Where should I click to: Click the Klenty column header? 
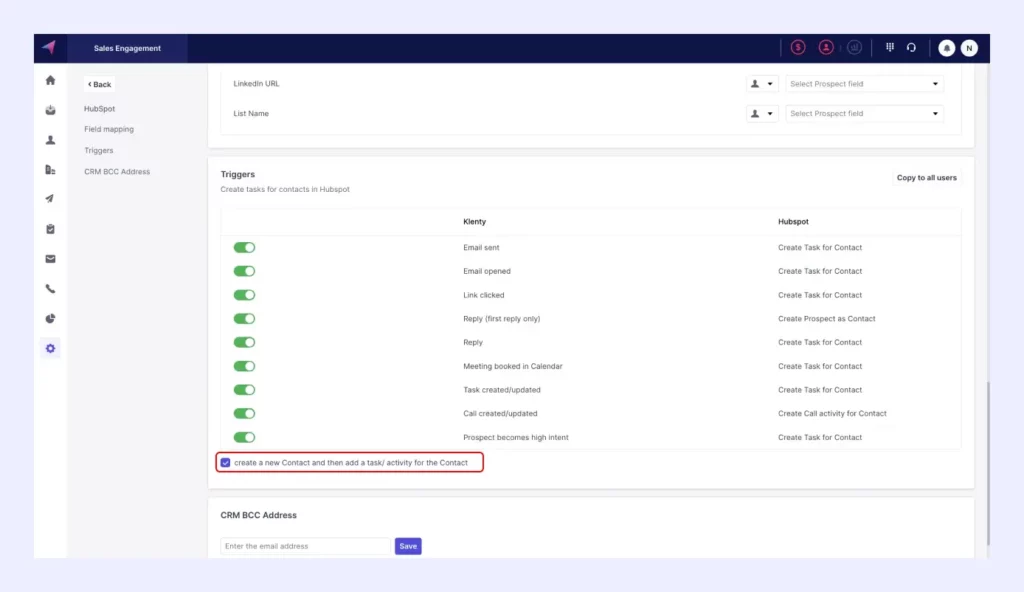point(475,222)
